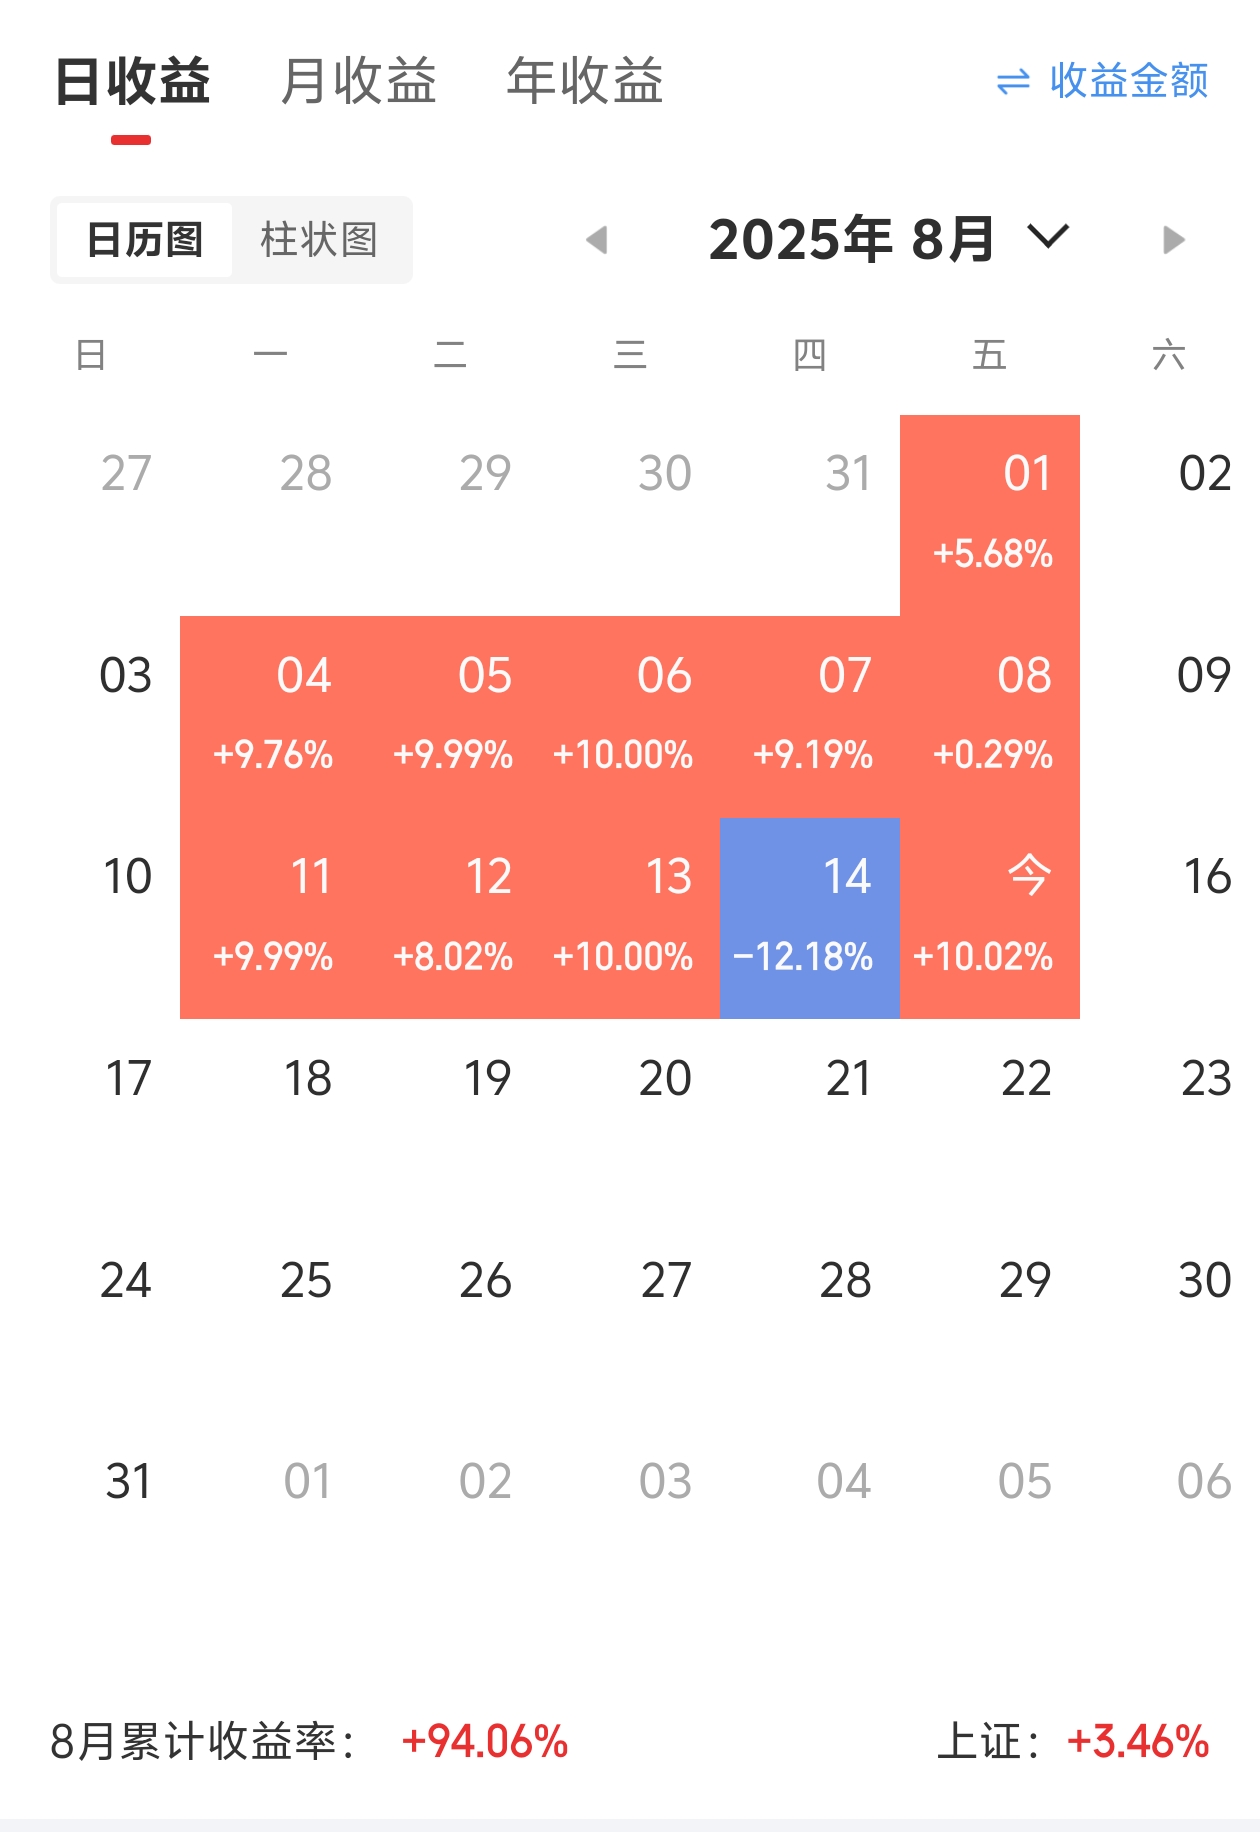Image resolution: width=1260 pixels, height=1832 pixels.
Task: Open the 月收益 tab
Action: 359,81
